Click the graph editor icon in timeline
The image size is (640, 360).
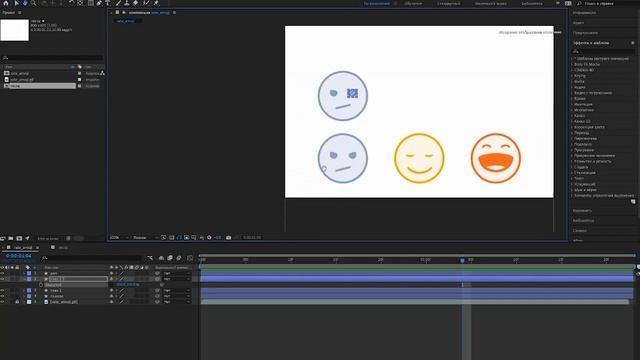tap(190, 258)
